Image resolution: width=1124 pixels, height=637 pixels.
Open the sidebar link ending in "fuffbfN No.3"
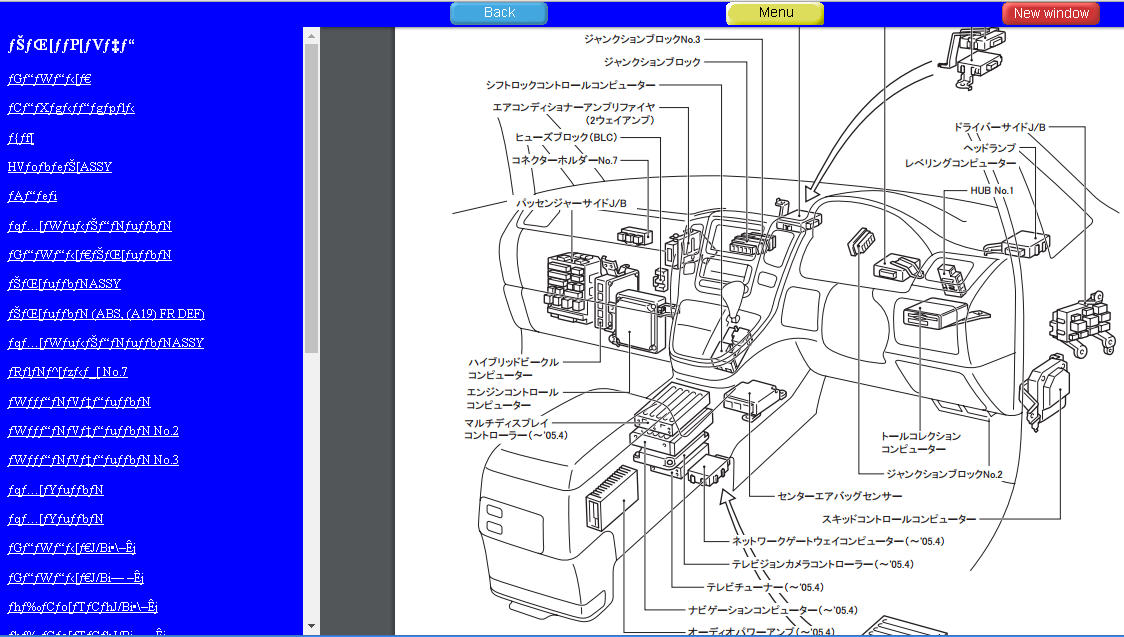93,460
